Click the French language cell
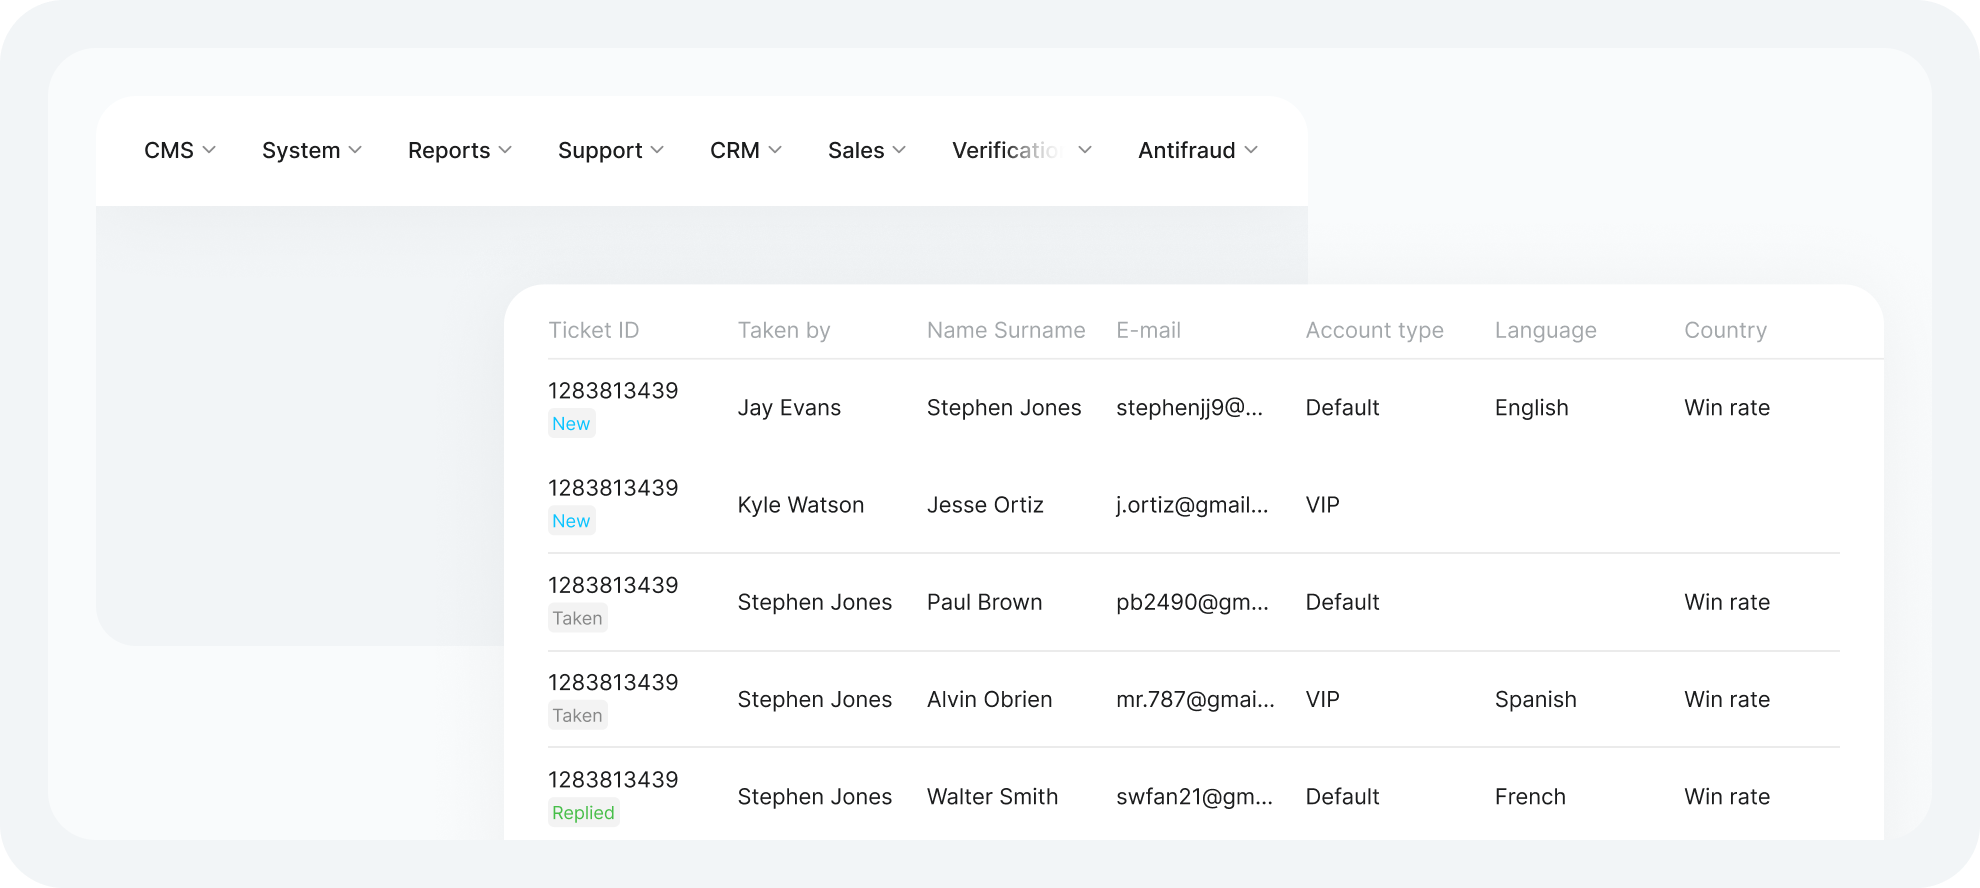The image size is (1980, 888). 1530,796
